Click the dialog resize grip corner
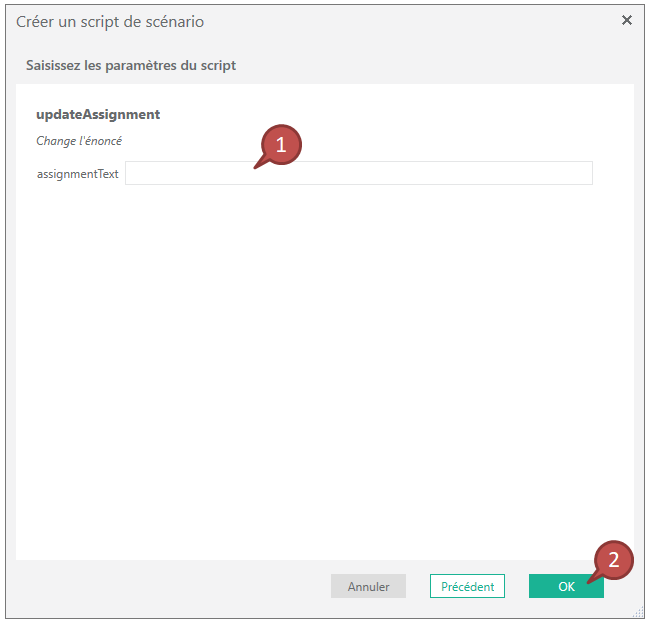650x625 pixels. 638,612
